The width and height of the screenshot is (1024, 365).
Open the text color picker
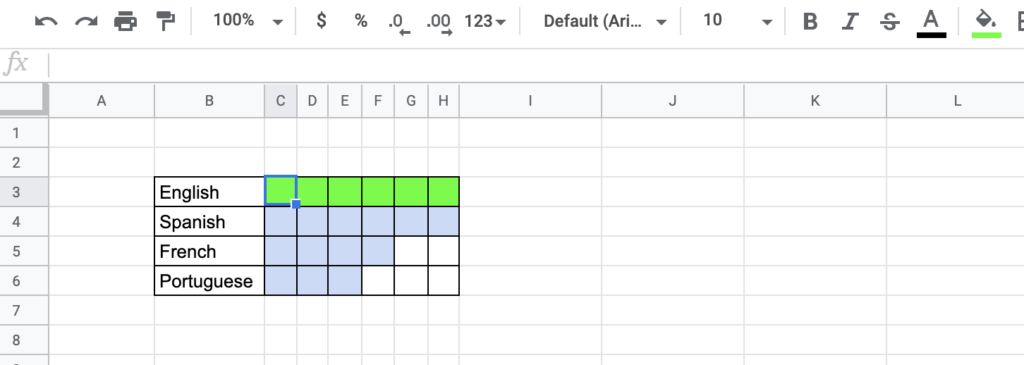coord(931,23)
